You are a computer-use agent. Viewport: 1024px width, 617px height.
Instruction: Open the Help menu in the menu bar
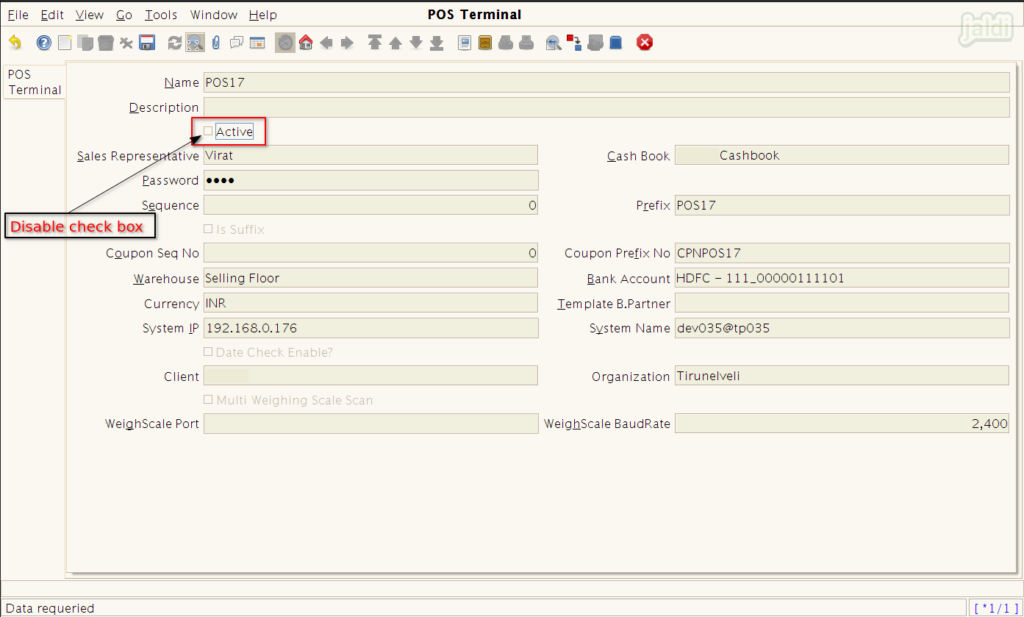[x=263, y=14]
